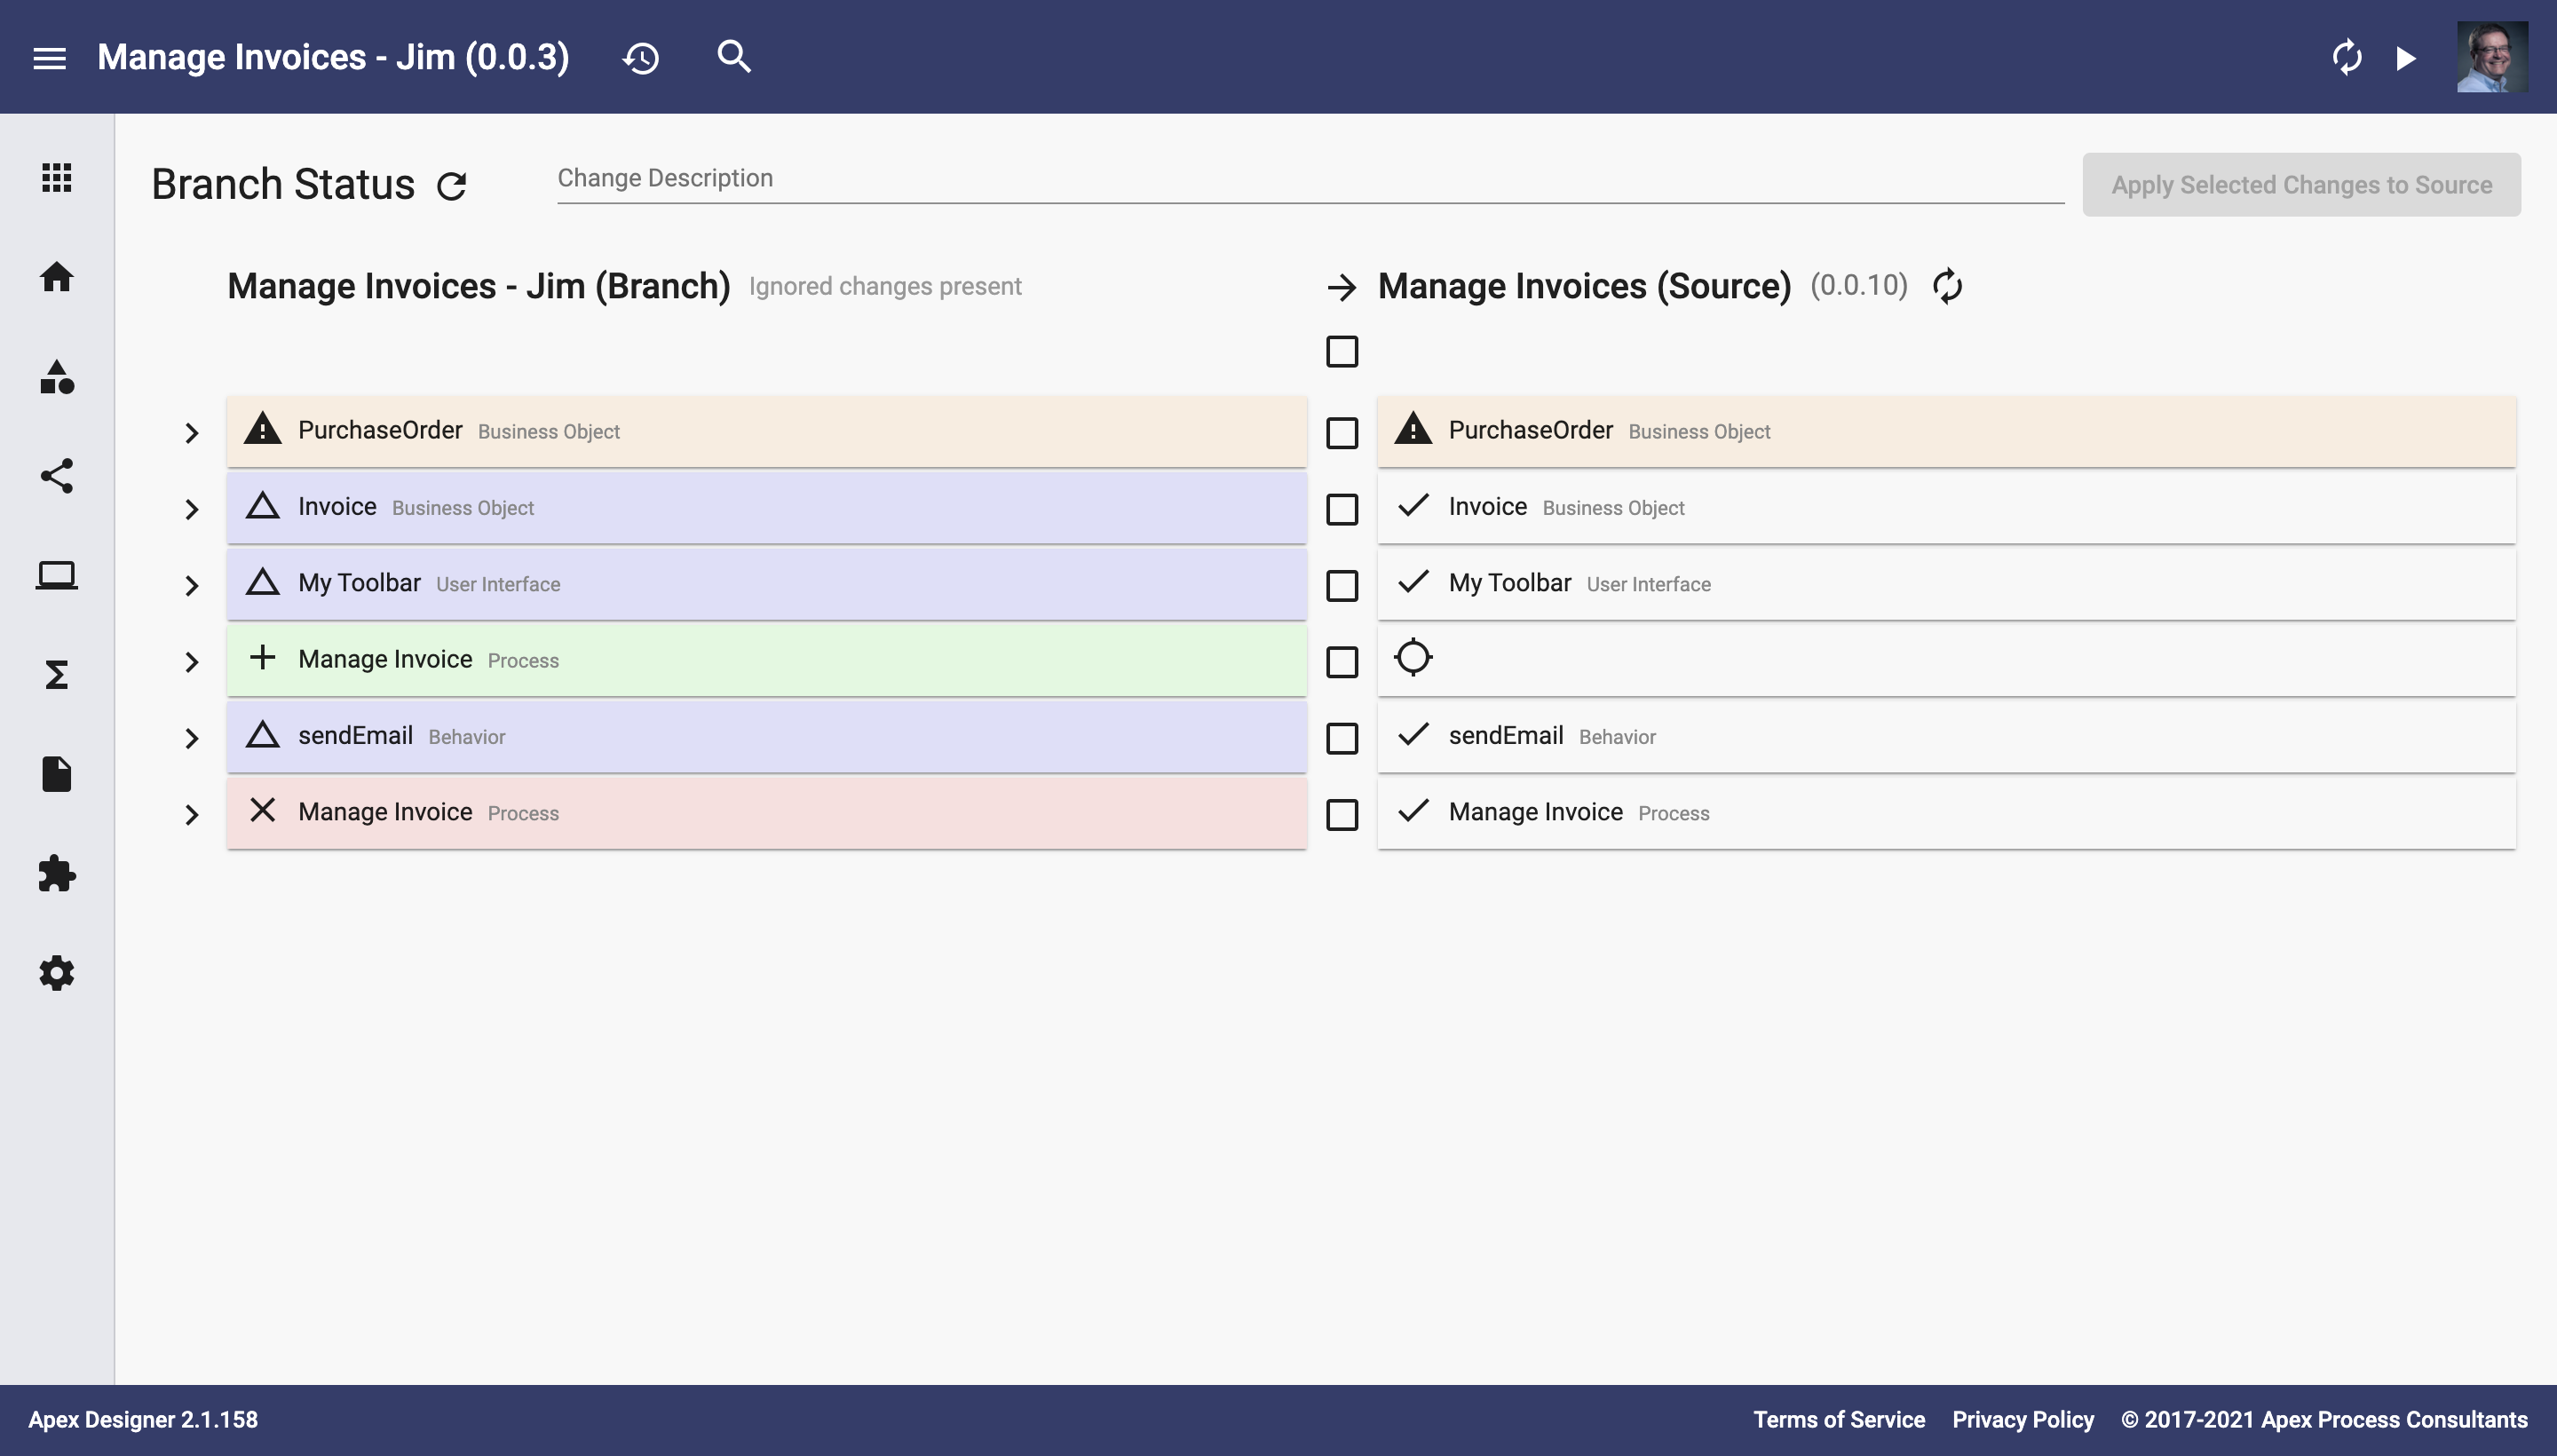Run the app with play icon
The width and height of the screenshot is (2557, 1456).
click(2407, 58)
